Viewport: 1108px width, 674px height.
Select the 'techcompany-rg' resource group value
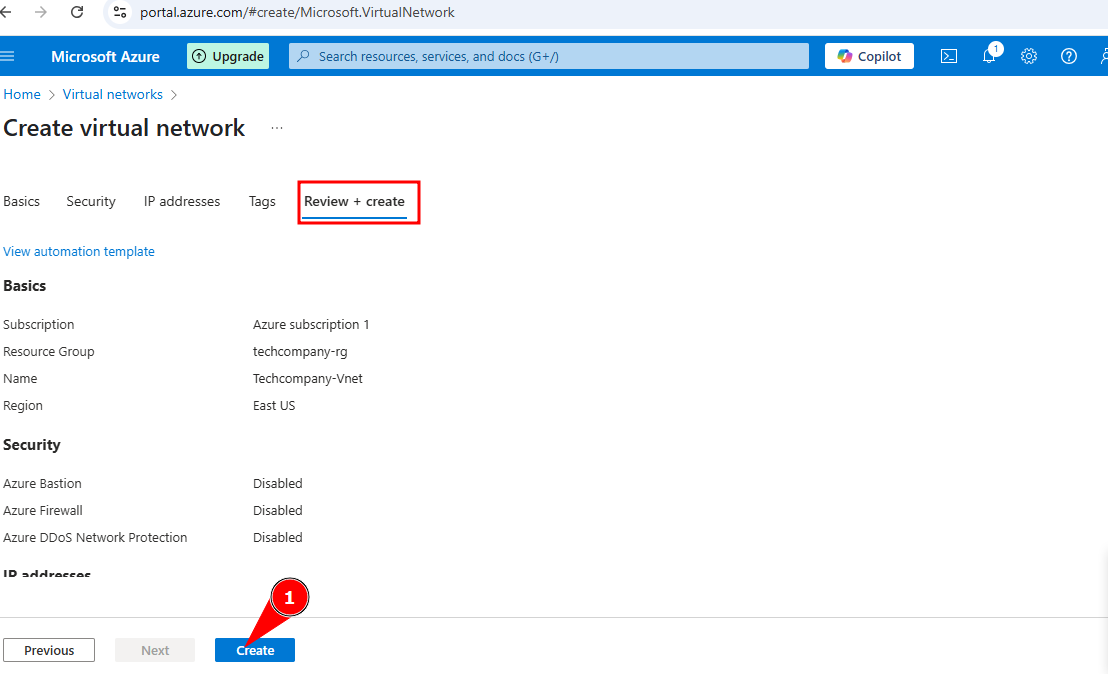[300, 352]
